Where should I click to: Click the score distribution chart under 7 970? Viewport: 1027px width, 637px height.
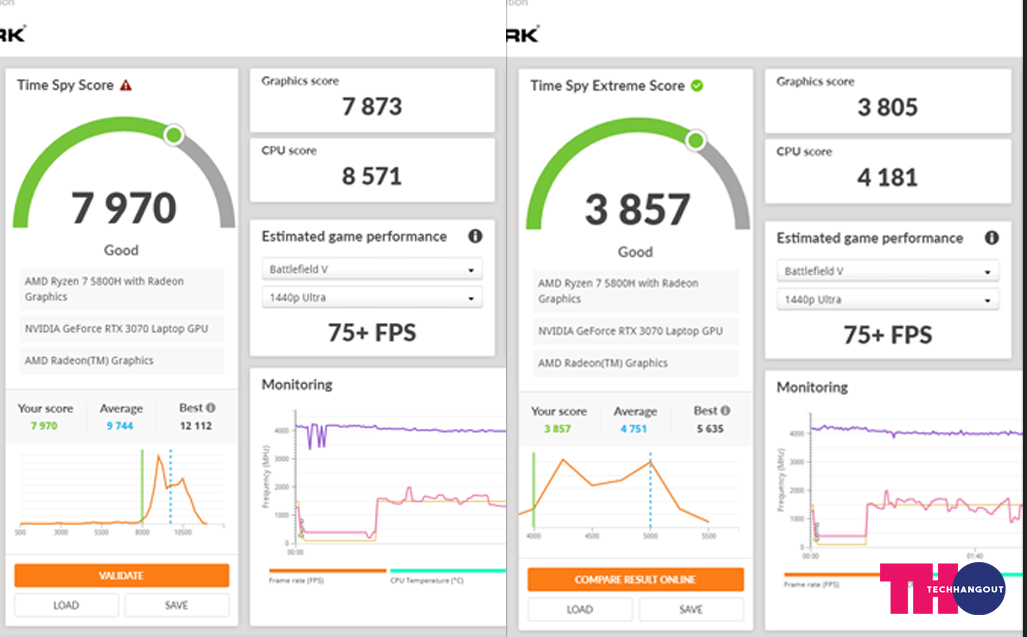122,491
